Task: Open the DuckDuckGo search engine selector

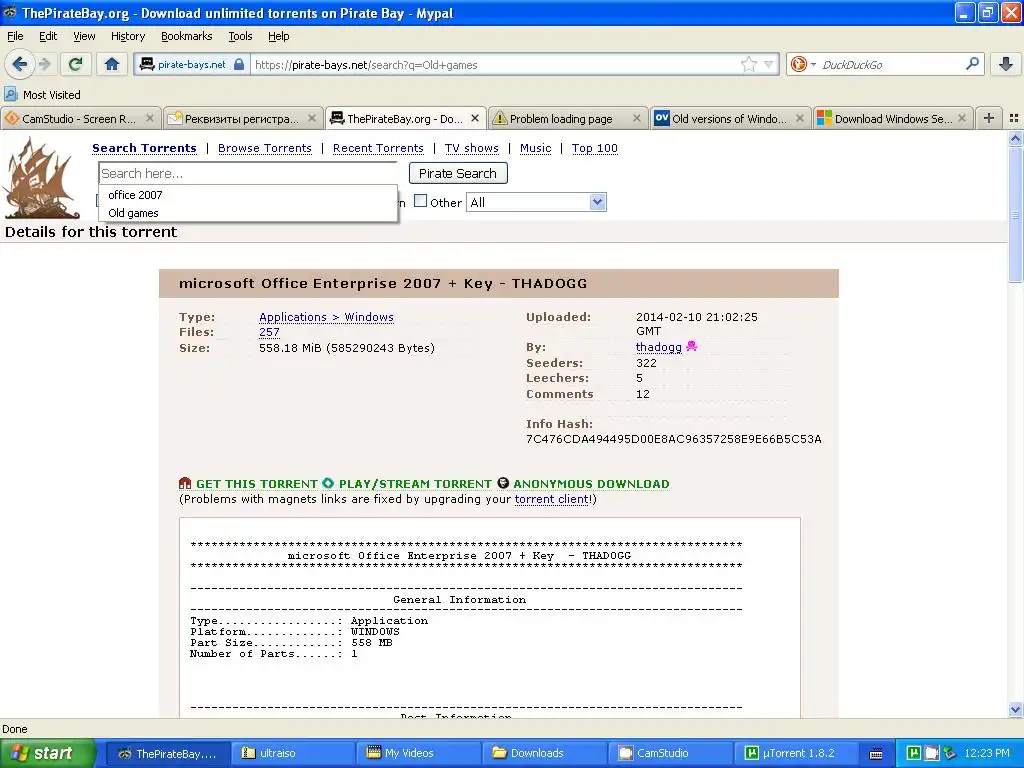Action: coord(802,64)
